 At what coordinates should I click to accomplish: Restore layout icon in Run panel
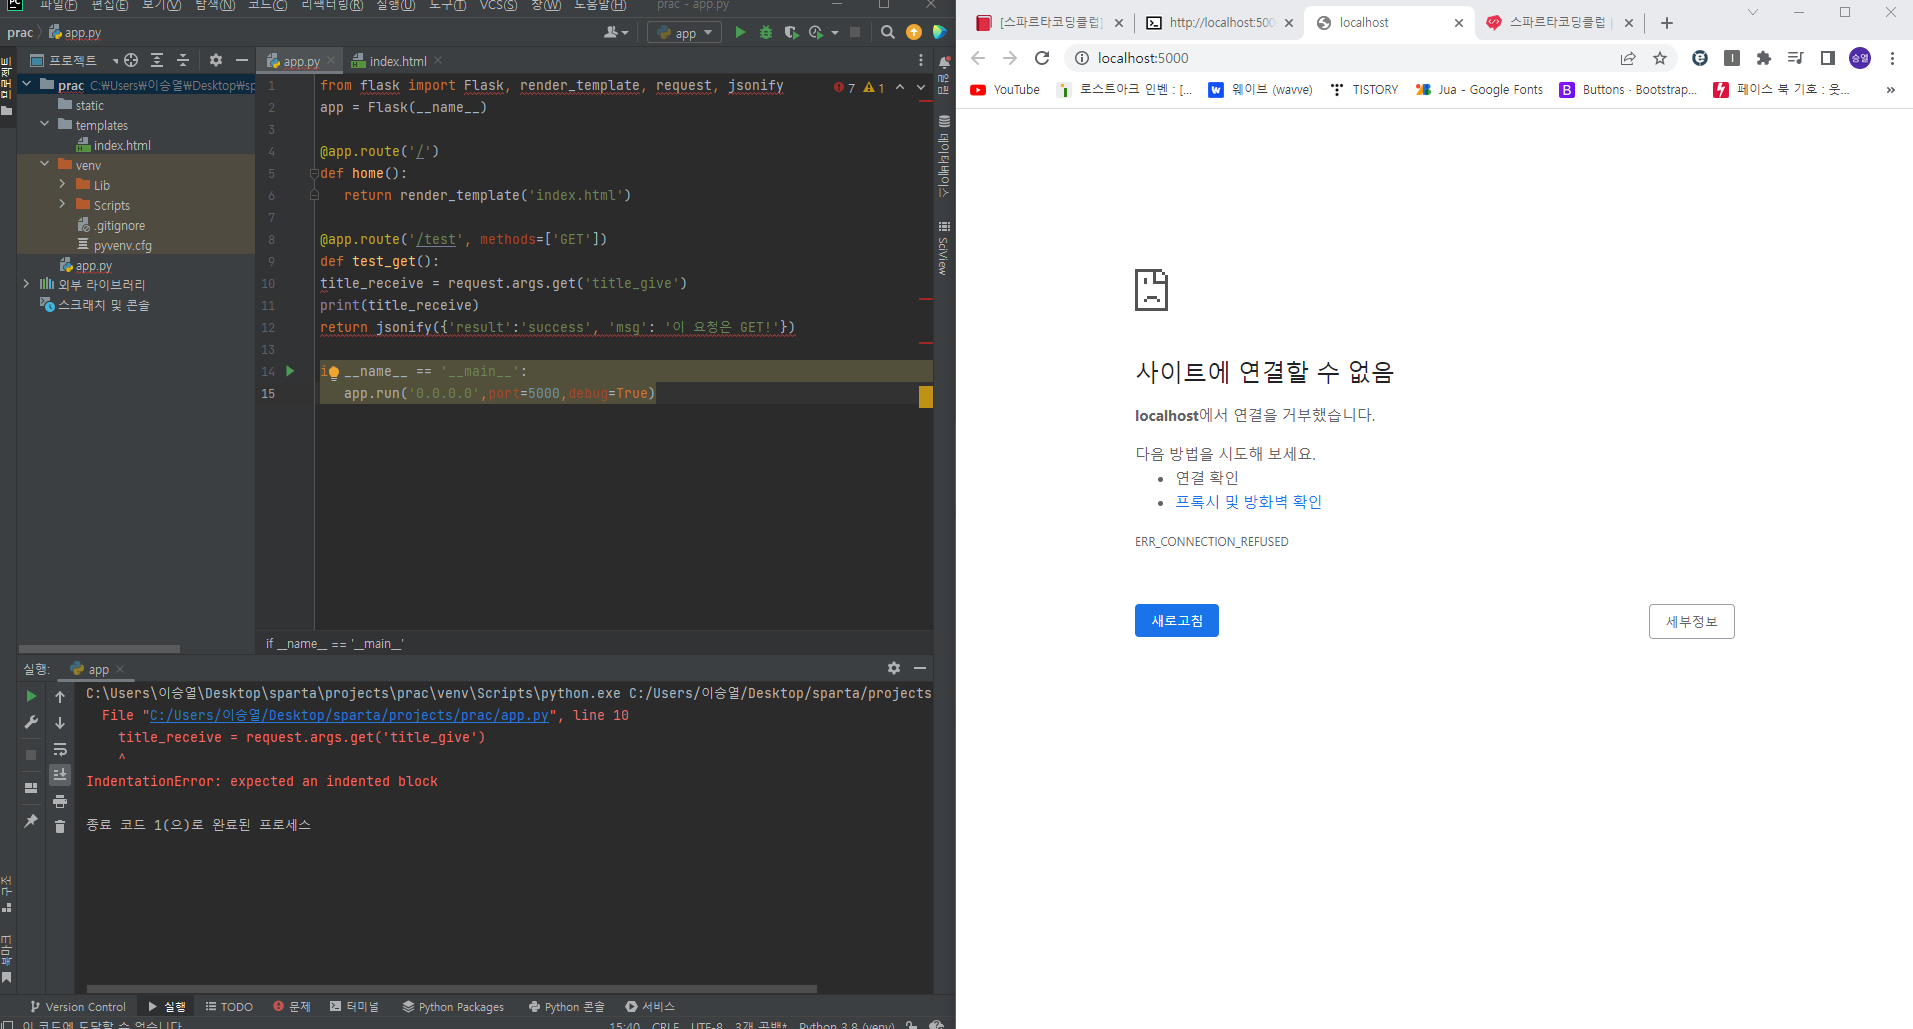(31, 788)
